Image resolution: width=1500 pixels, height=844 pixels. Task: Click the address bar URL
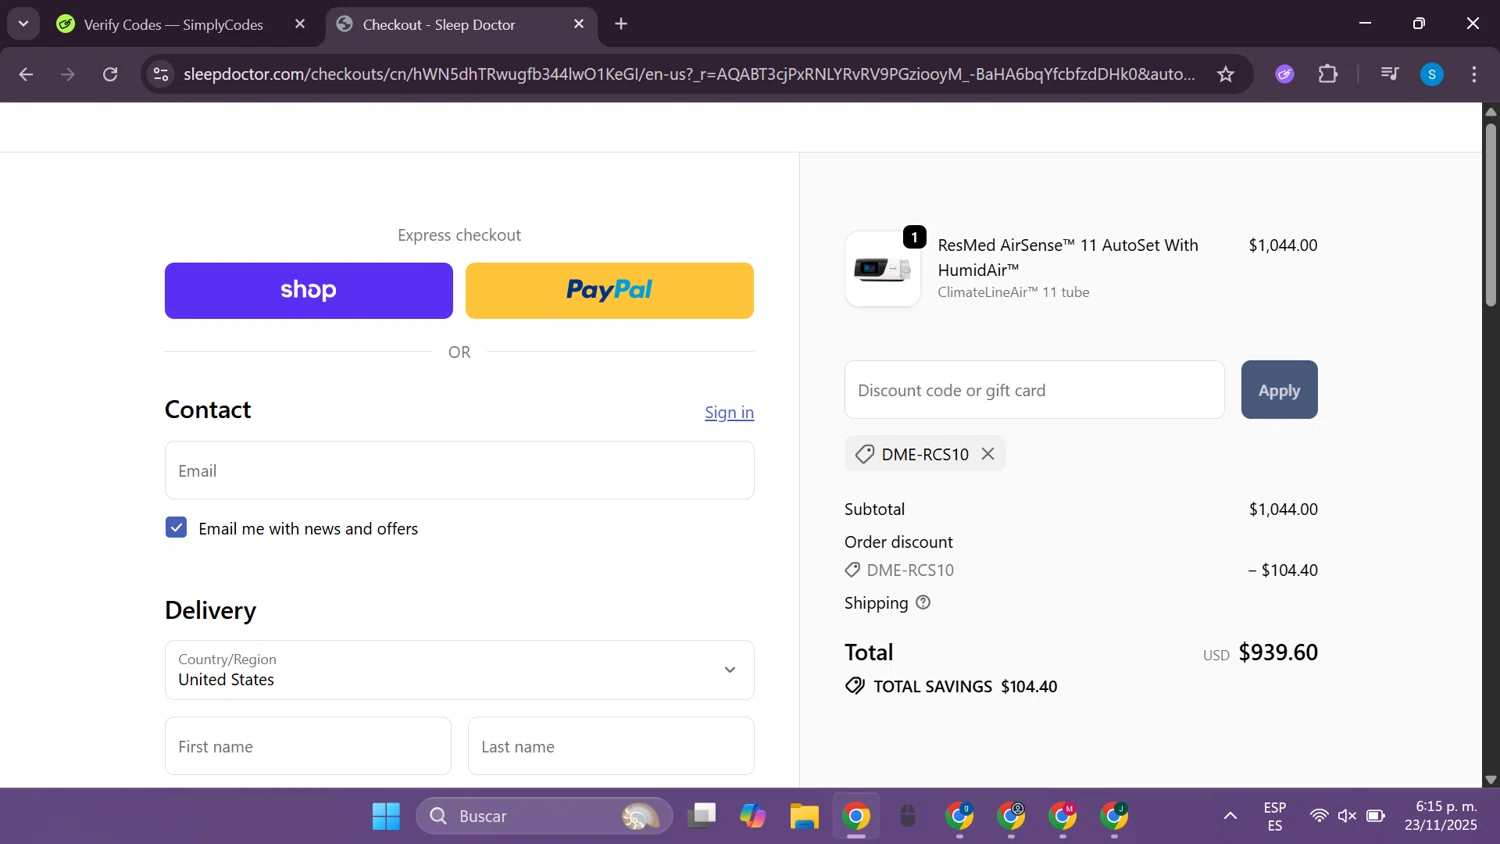(689, 74)
